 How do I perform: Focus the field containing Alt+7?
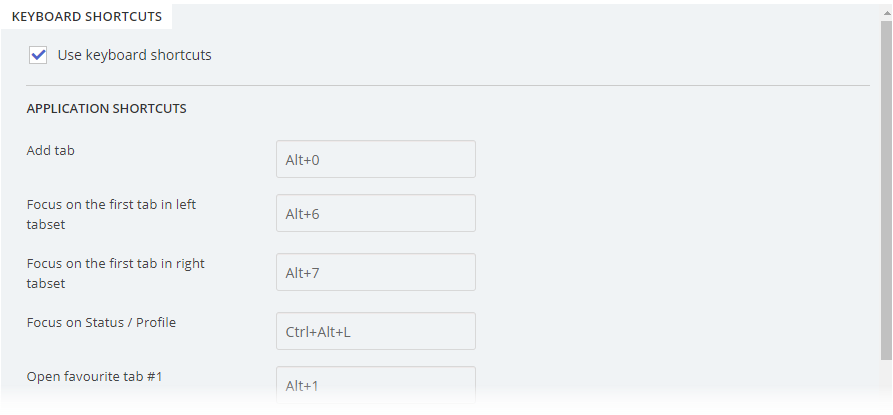point(375,272)
